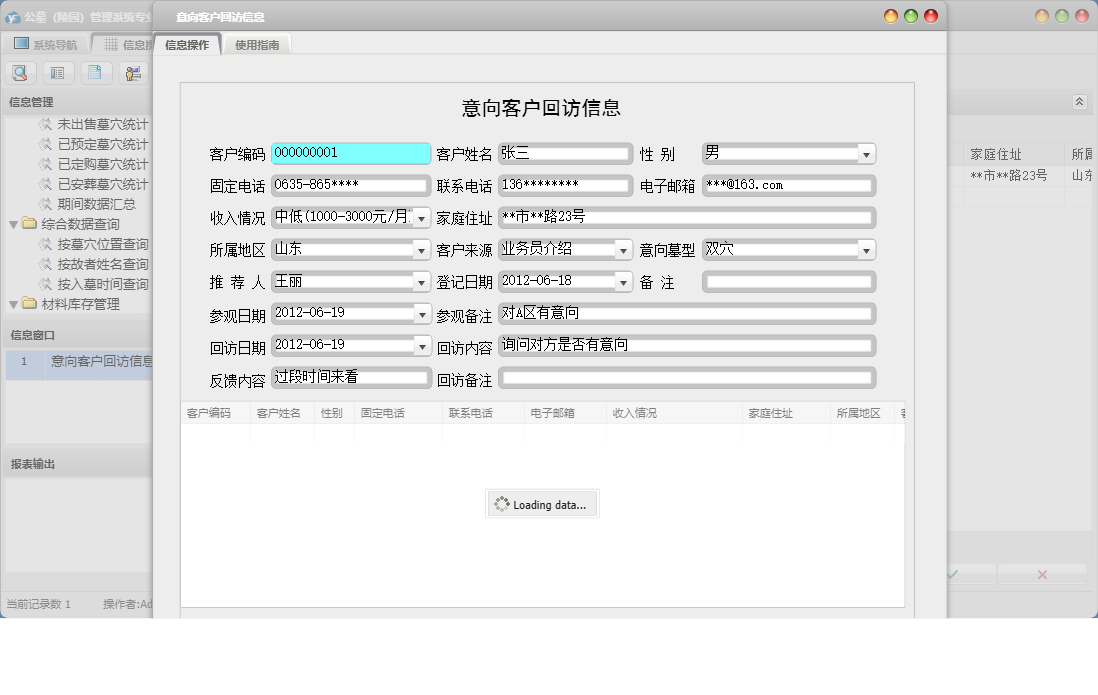
Task: Open the 意向墓型 dropdown showing 双穴
Action: pos(866,249)
